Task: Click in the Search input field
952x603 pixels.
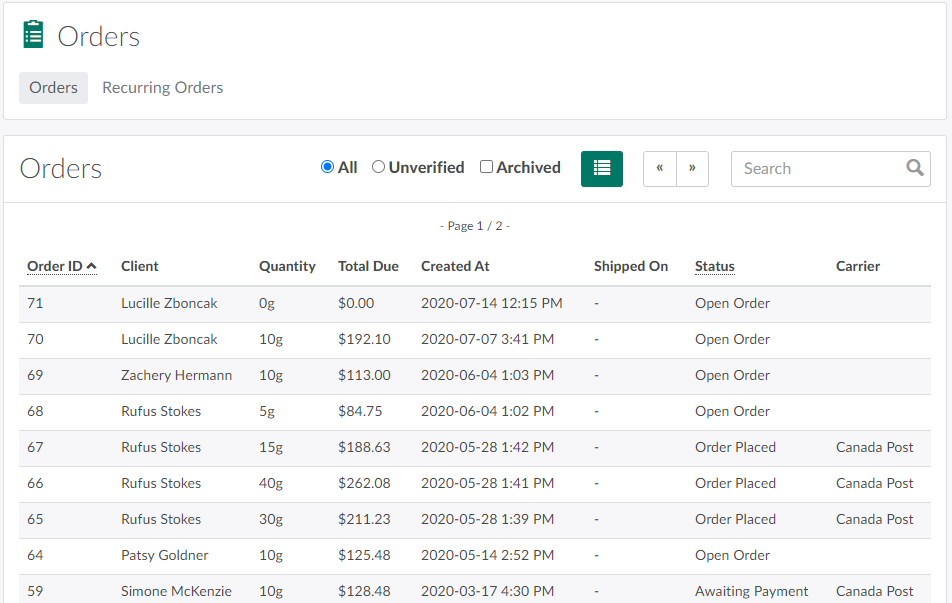Action: pyautogui.click(x=816, y=169)
